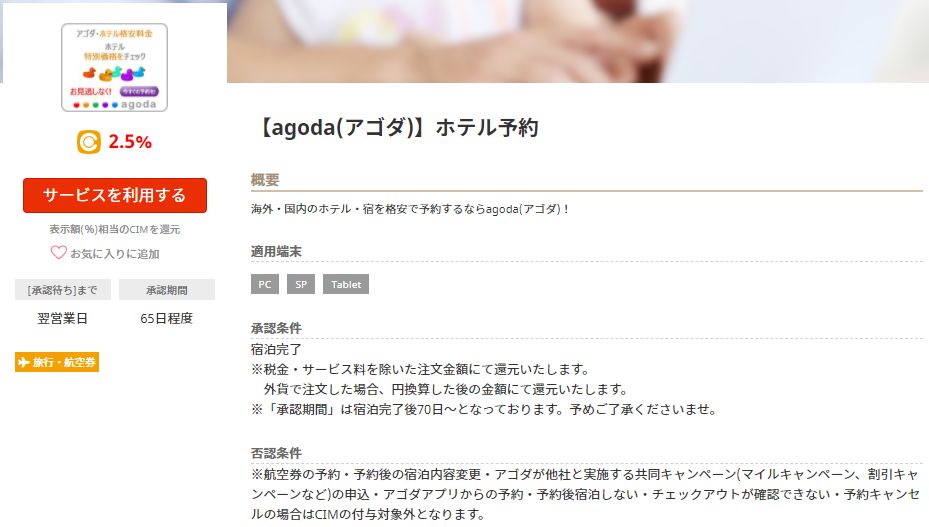
Task: Click the 2.5% reward rate text
Action: (130, 142)
